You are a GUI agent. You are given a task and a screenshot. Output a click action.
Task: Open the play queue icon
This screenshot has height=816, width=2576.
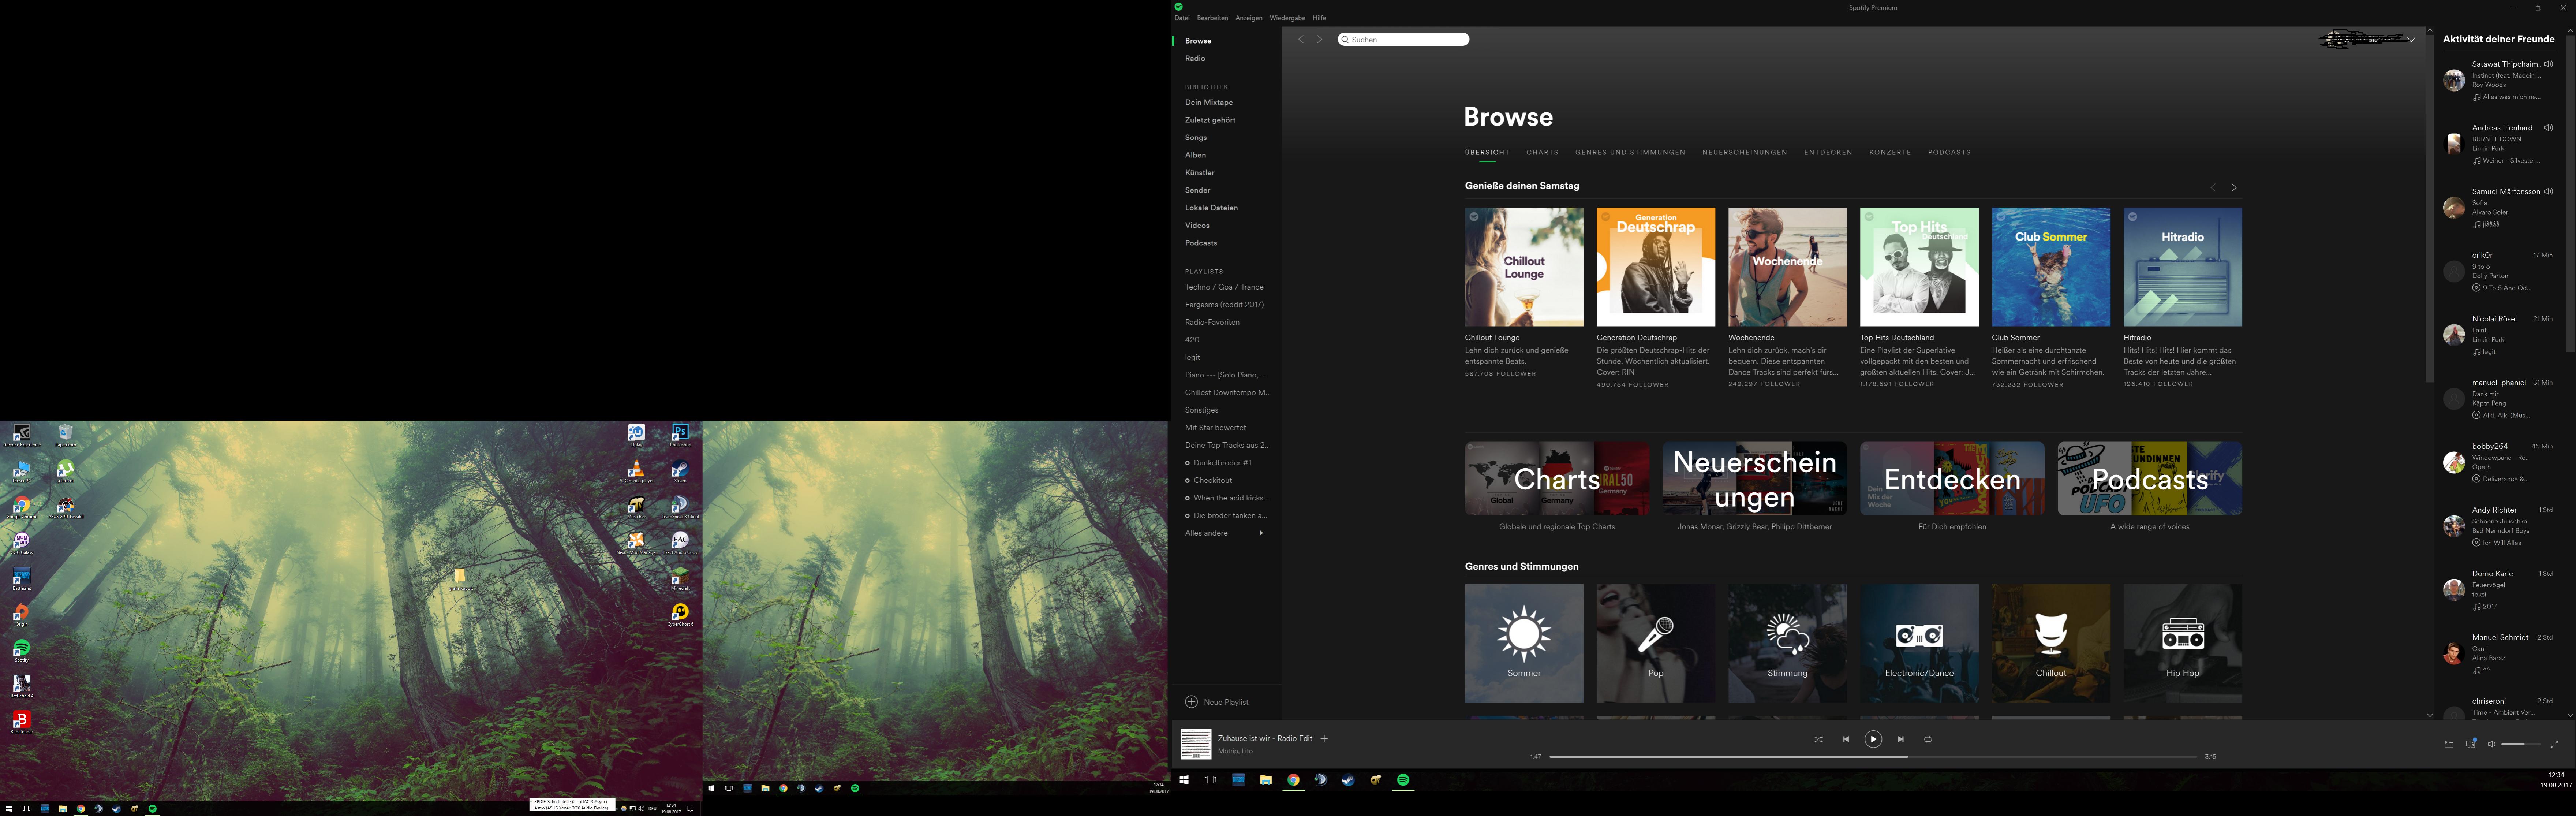(x=2449, y=744)
